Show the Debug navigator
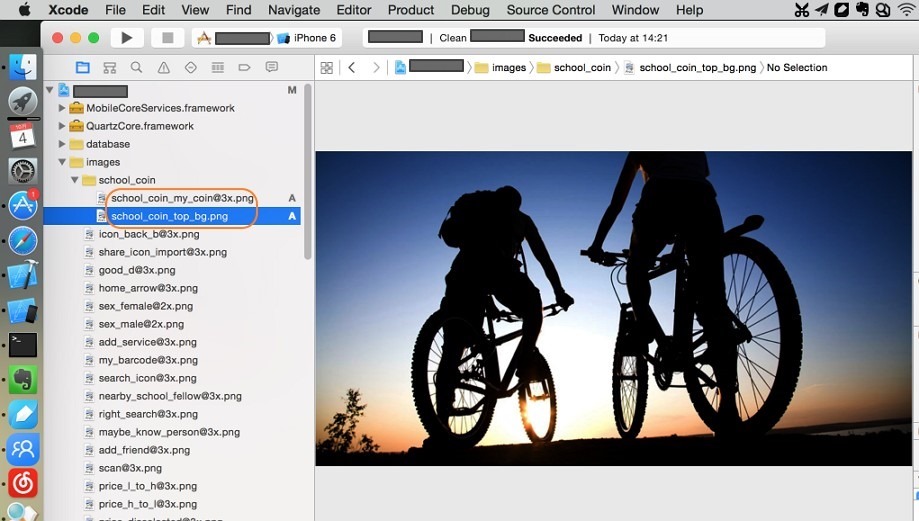This screenshot has height=521, width=919. pyautogui.click(x=218, y=68)
